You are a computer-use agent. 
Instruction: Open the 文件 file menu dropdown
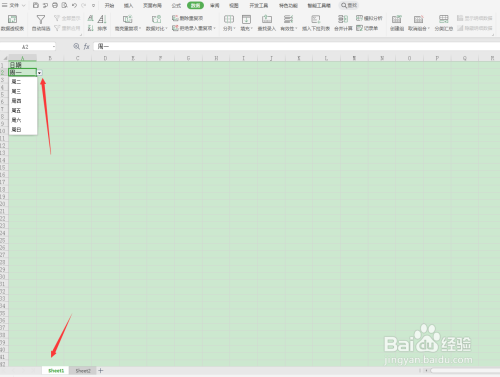click(x=14, y=5)
